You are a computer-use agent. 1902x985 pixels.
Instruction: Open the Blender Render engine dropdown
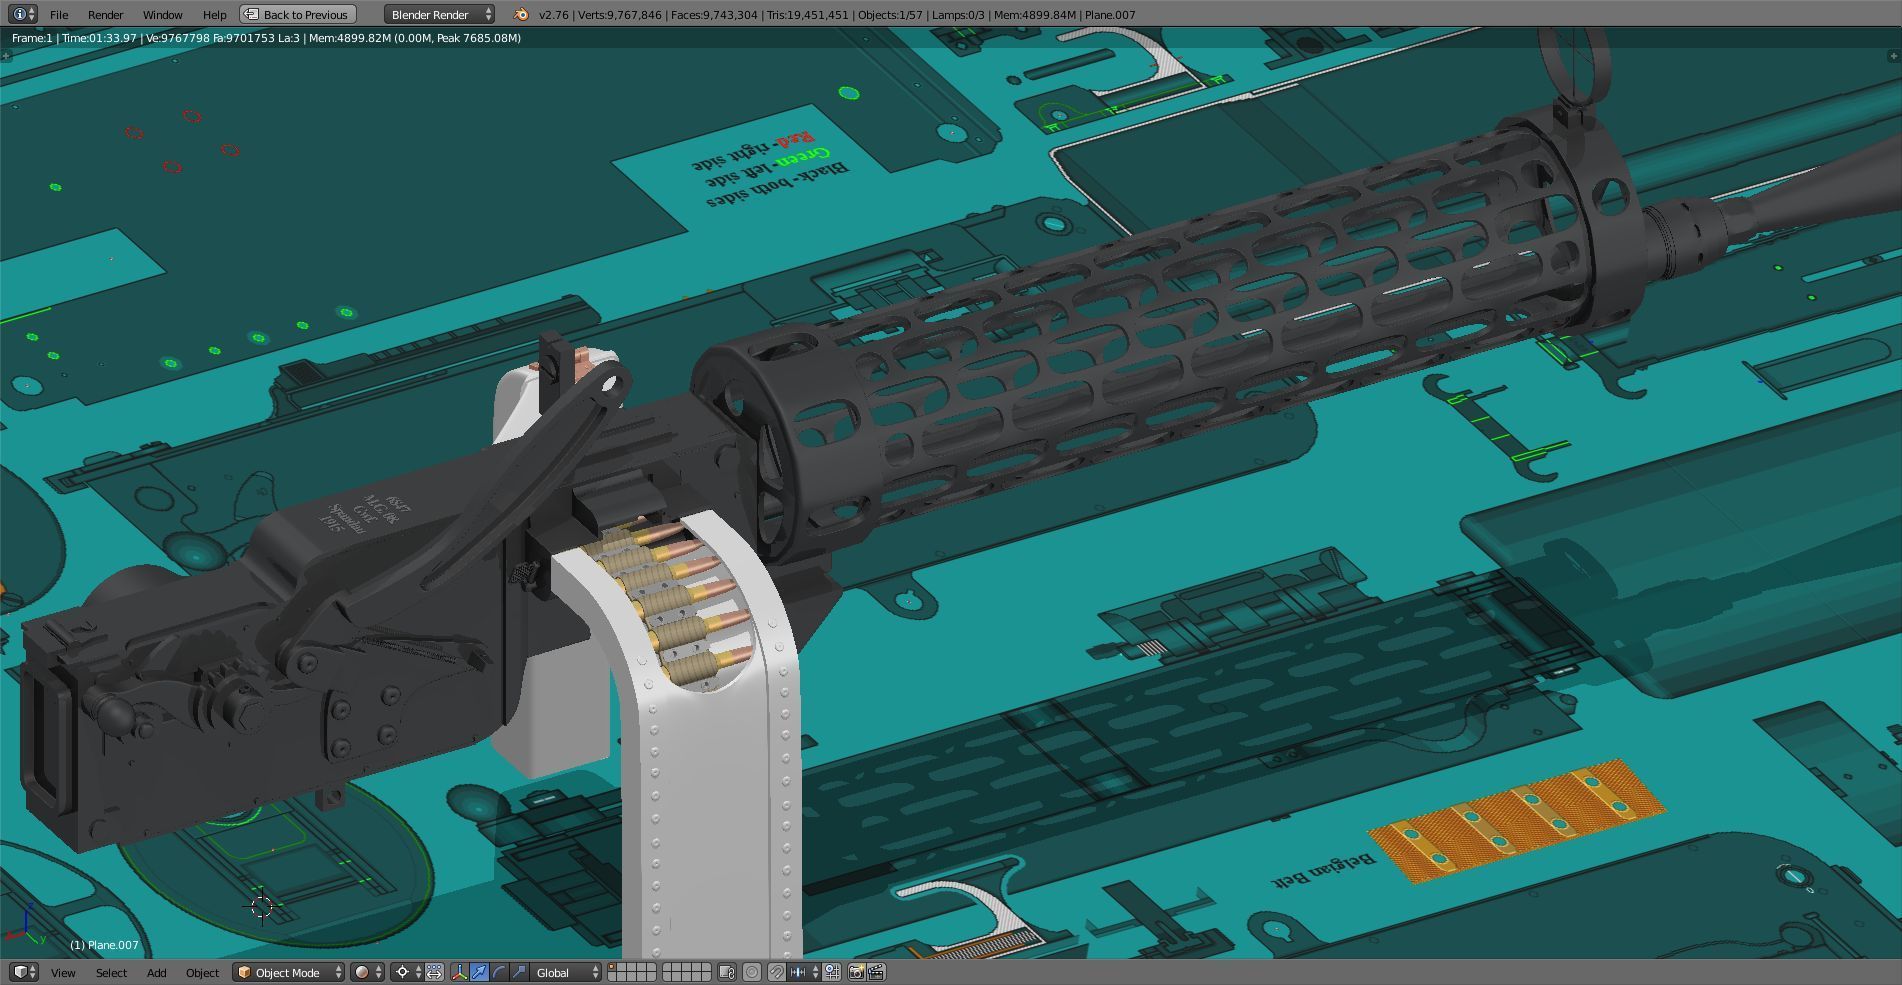pyautogui.click(x=437, y=14)
